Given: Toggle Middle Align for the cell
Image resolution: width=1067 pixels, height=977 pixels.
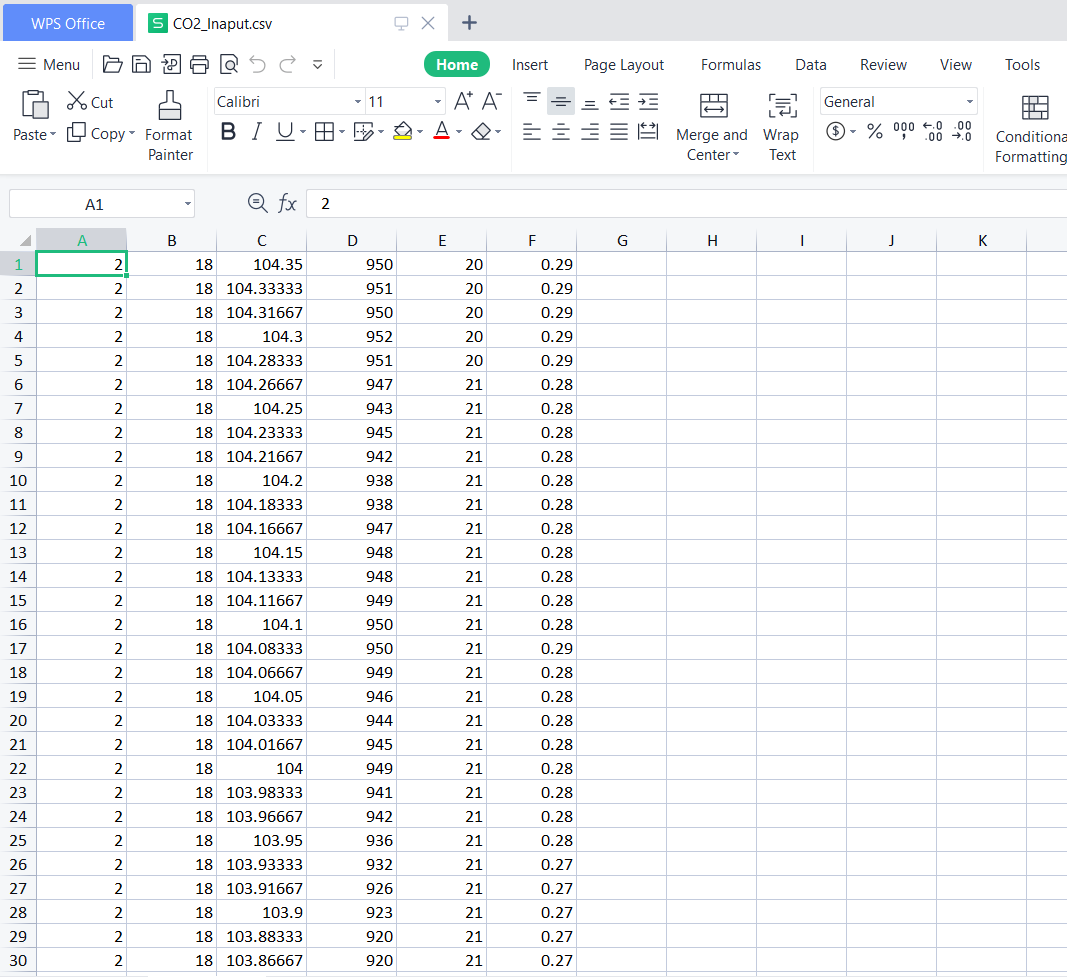Looking at the screenshot, I should 561,102.
